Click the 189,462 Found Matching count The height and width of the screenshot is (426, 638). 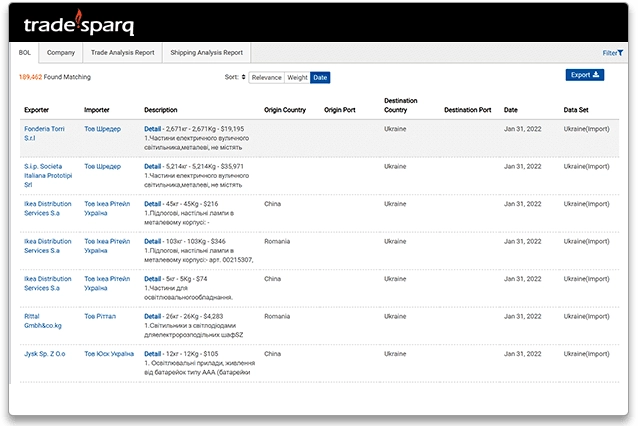pyautogui.click(x=55, y=77)
